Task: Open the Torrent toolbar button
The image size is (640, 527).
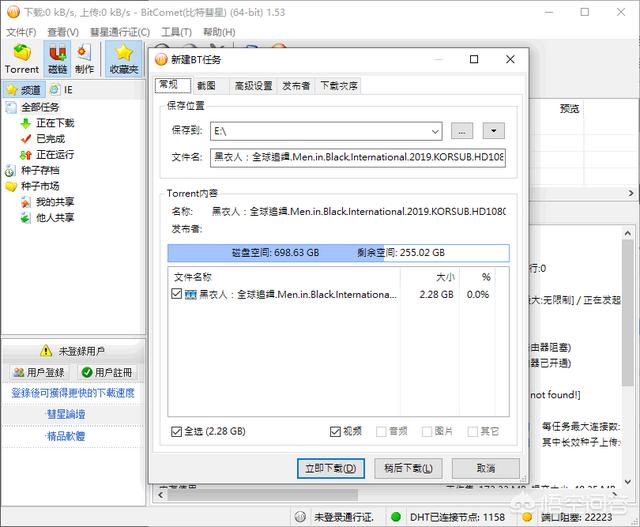Action: pos(22,58)
